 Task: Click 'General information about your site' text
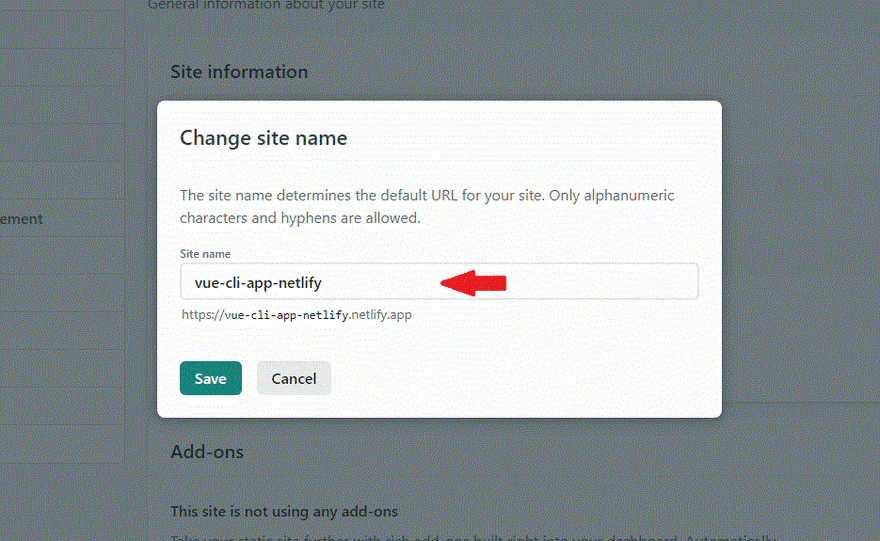tap(266, 5)
